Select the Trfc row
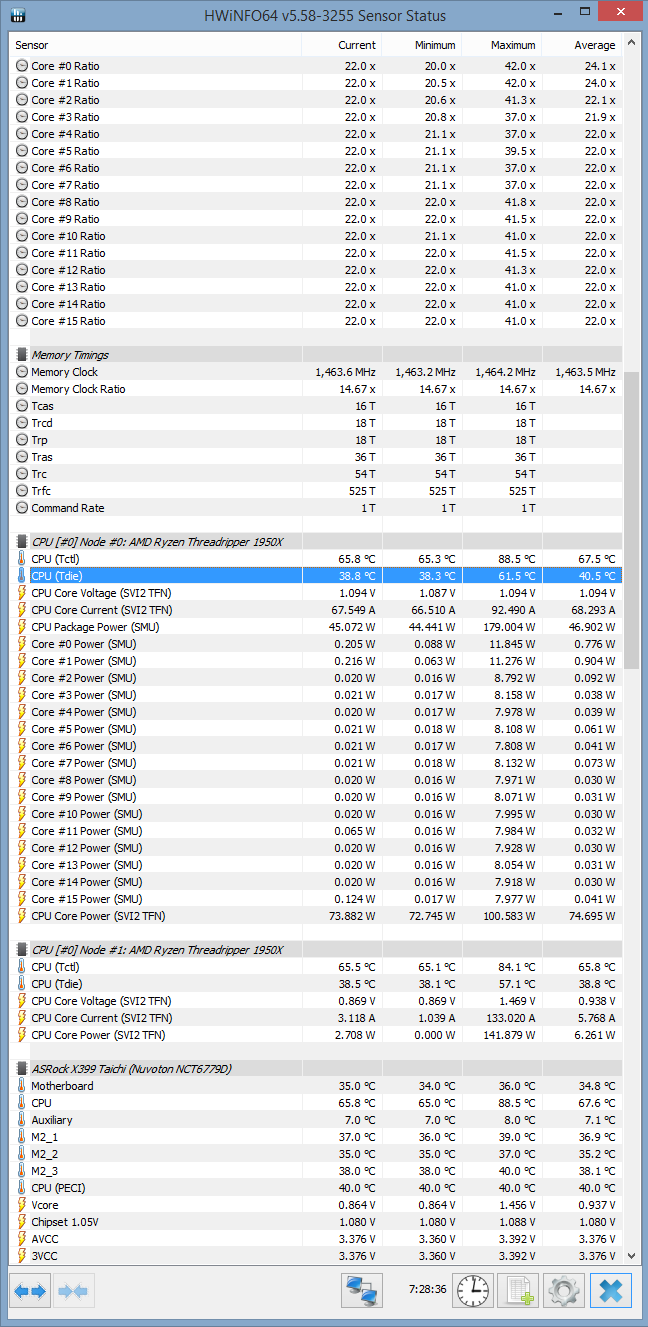The width and height of the screenshot is (648, 1327). [316, 491]
